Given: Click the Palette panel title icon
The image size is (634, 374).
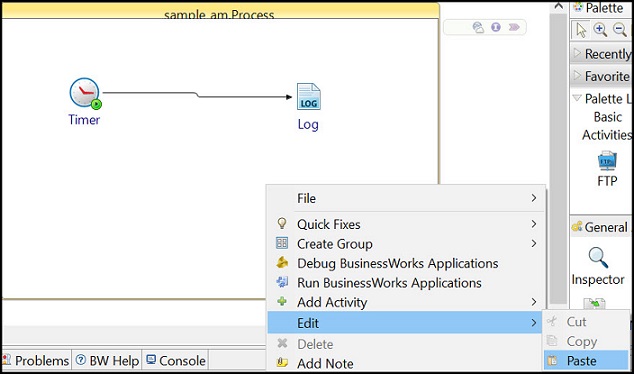Looking at the screenshot, I should (578, 7).
